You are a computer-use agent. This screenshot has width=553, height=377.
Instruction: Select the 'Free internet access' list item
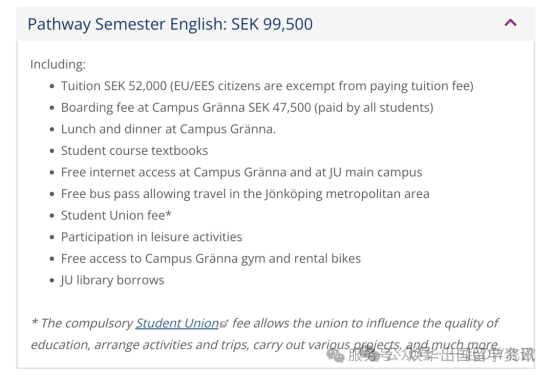coord(241,172)
